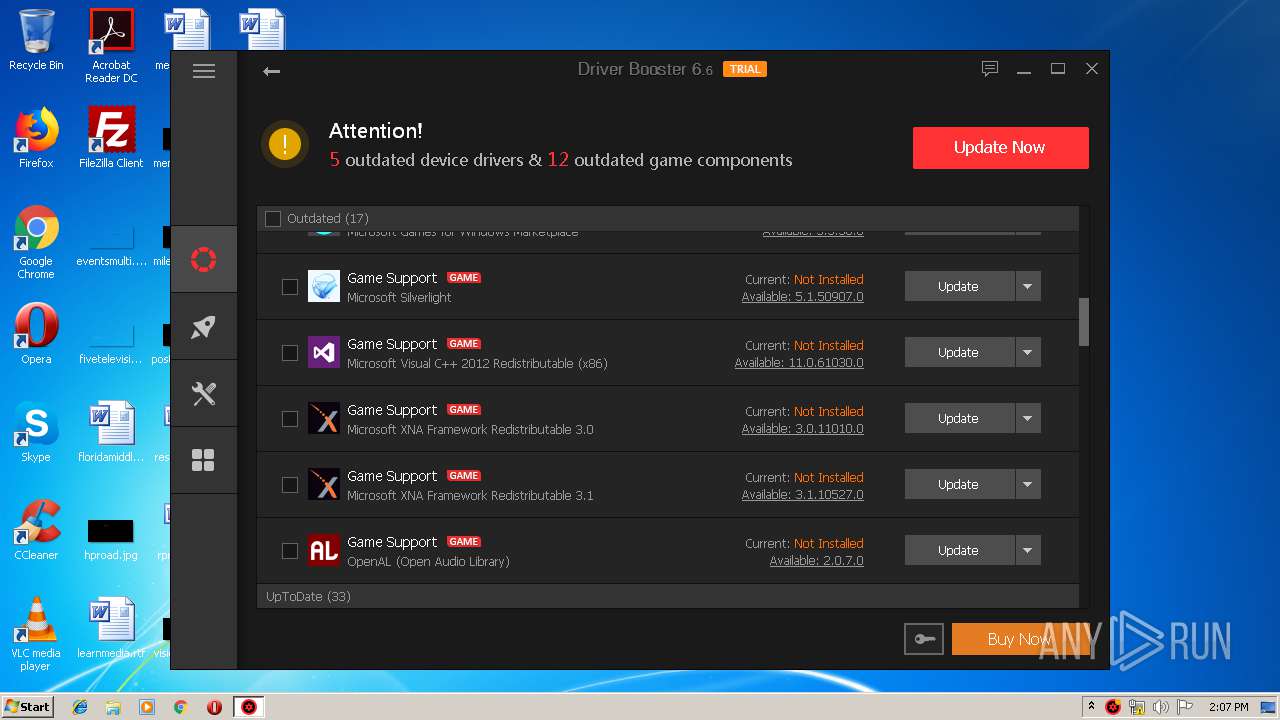Open Recycle Bin desktop icon

(36, 40)
